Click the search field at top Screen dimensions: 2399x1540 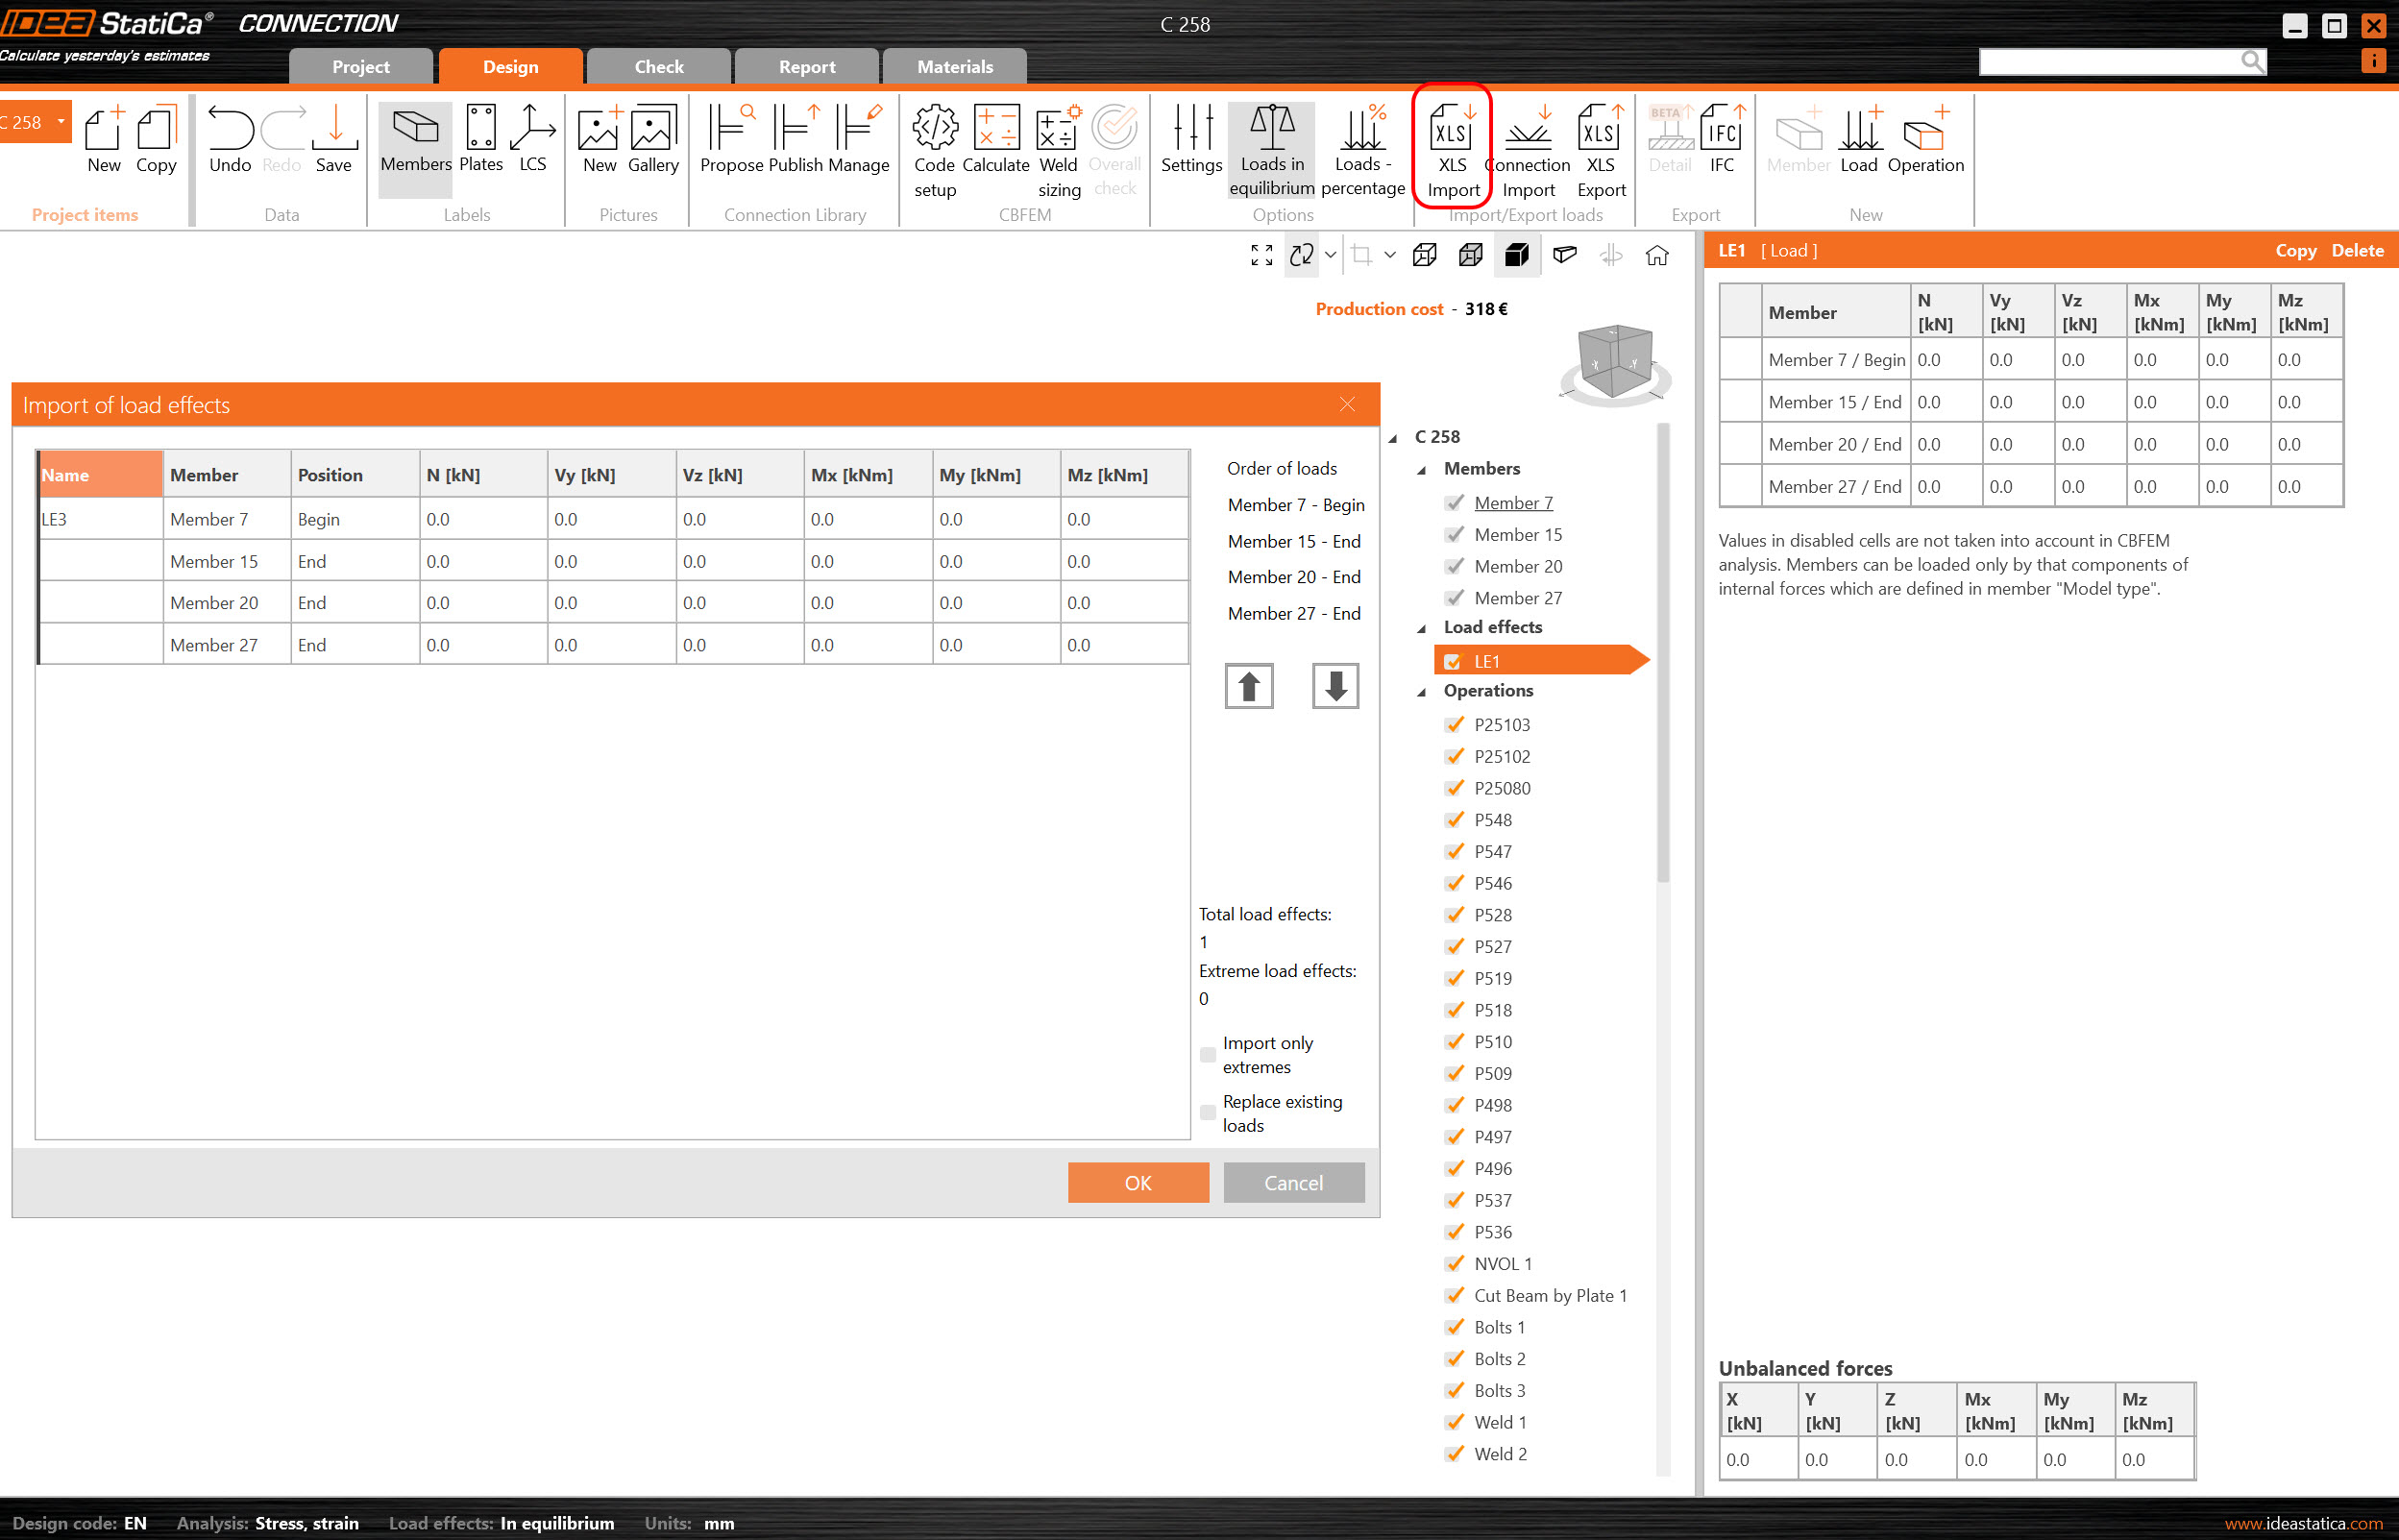pos(2108,62)
